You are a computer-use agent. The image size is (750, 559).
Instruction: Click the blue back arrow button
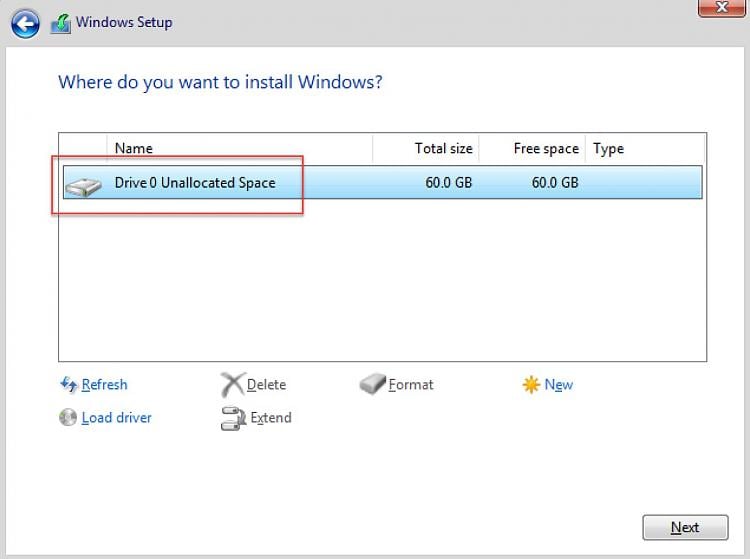pos(25,23)
